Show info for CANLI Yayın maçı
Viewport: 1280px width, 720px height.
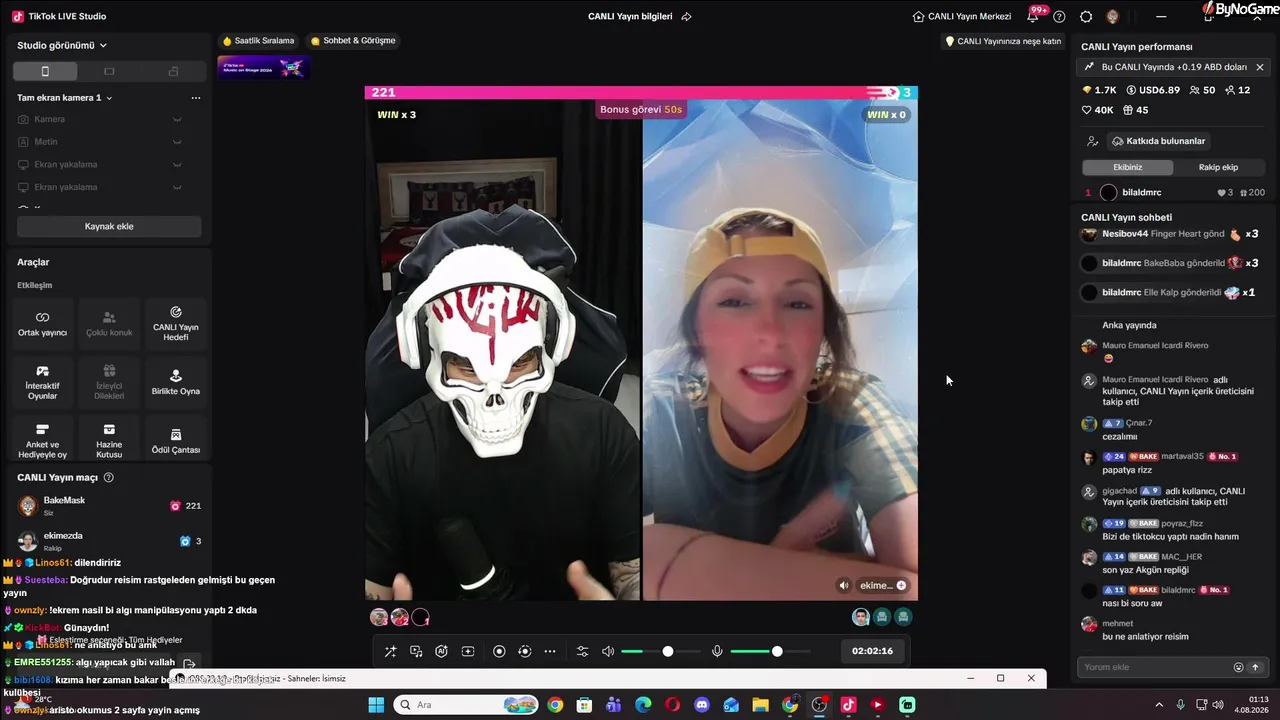pyautogui.click(x=109, y=478)
